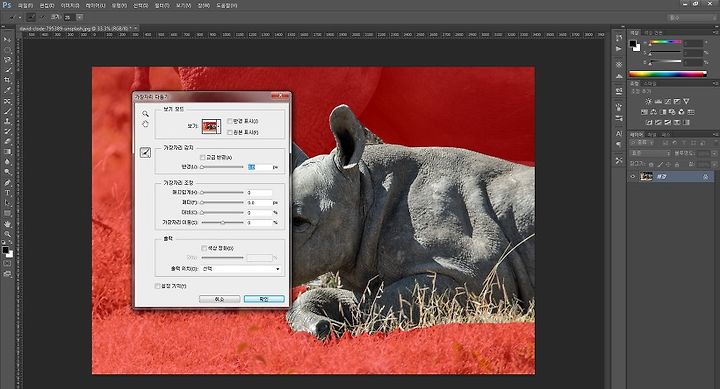
Task: Enable Smart Radius checkbox
Action: pyautogui.click(x=202, y=157)
